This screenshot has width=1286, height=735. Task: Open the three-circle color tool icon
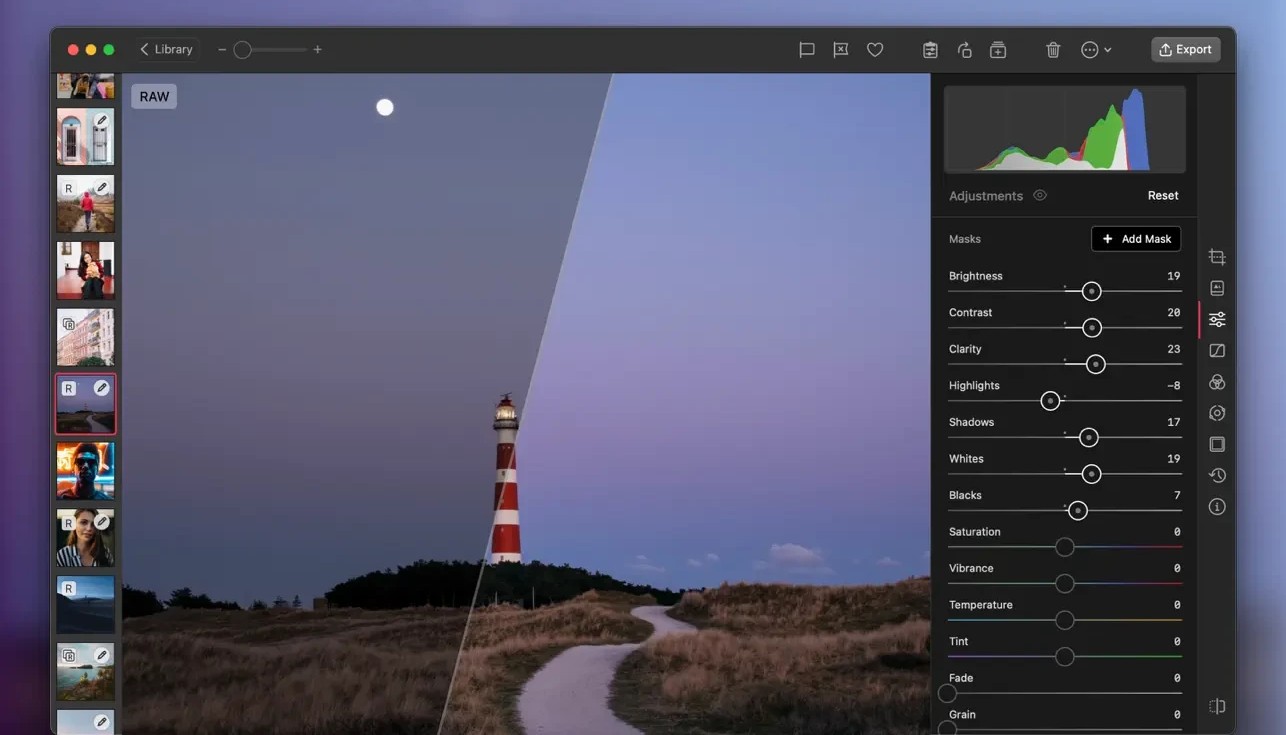click(1217, 382)
